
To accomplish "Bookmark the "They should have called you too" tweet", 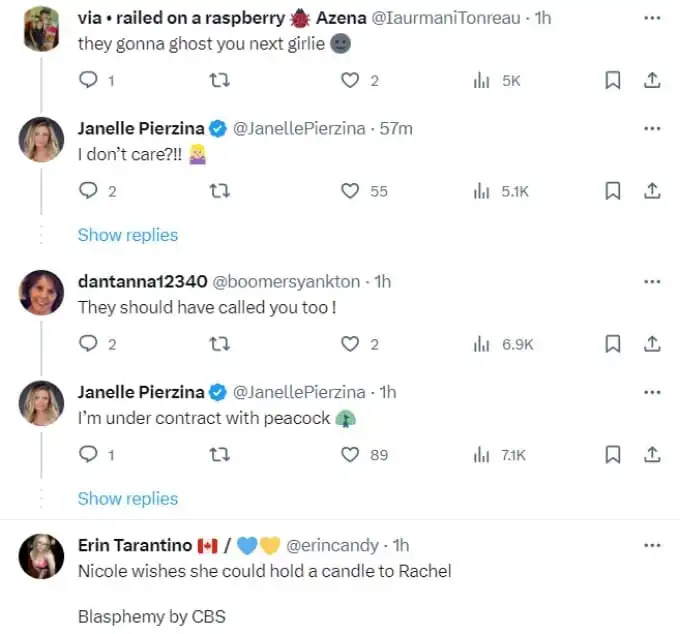I will pos(612,344).
